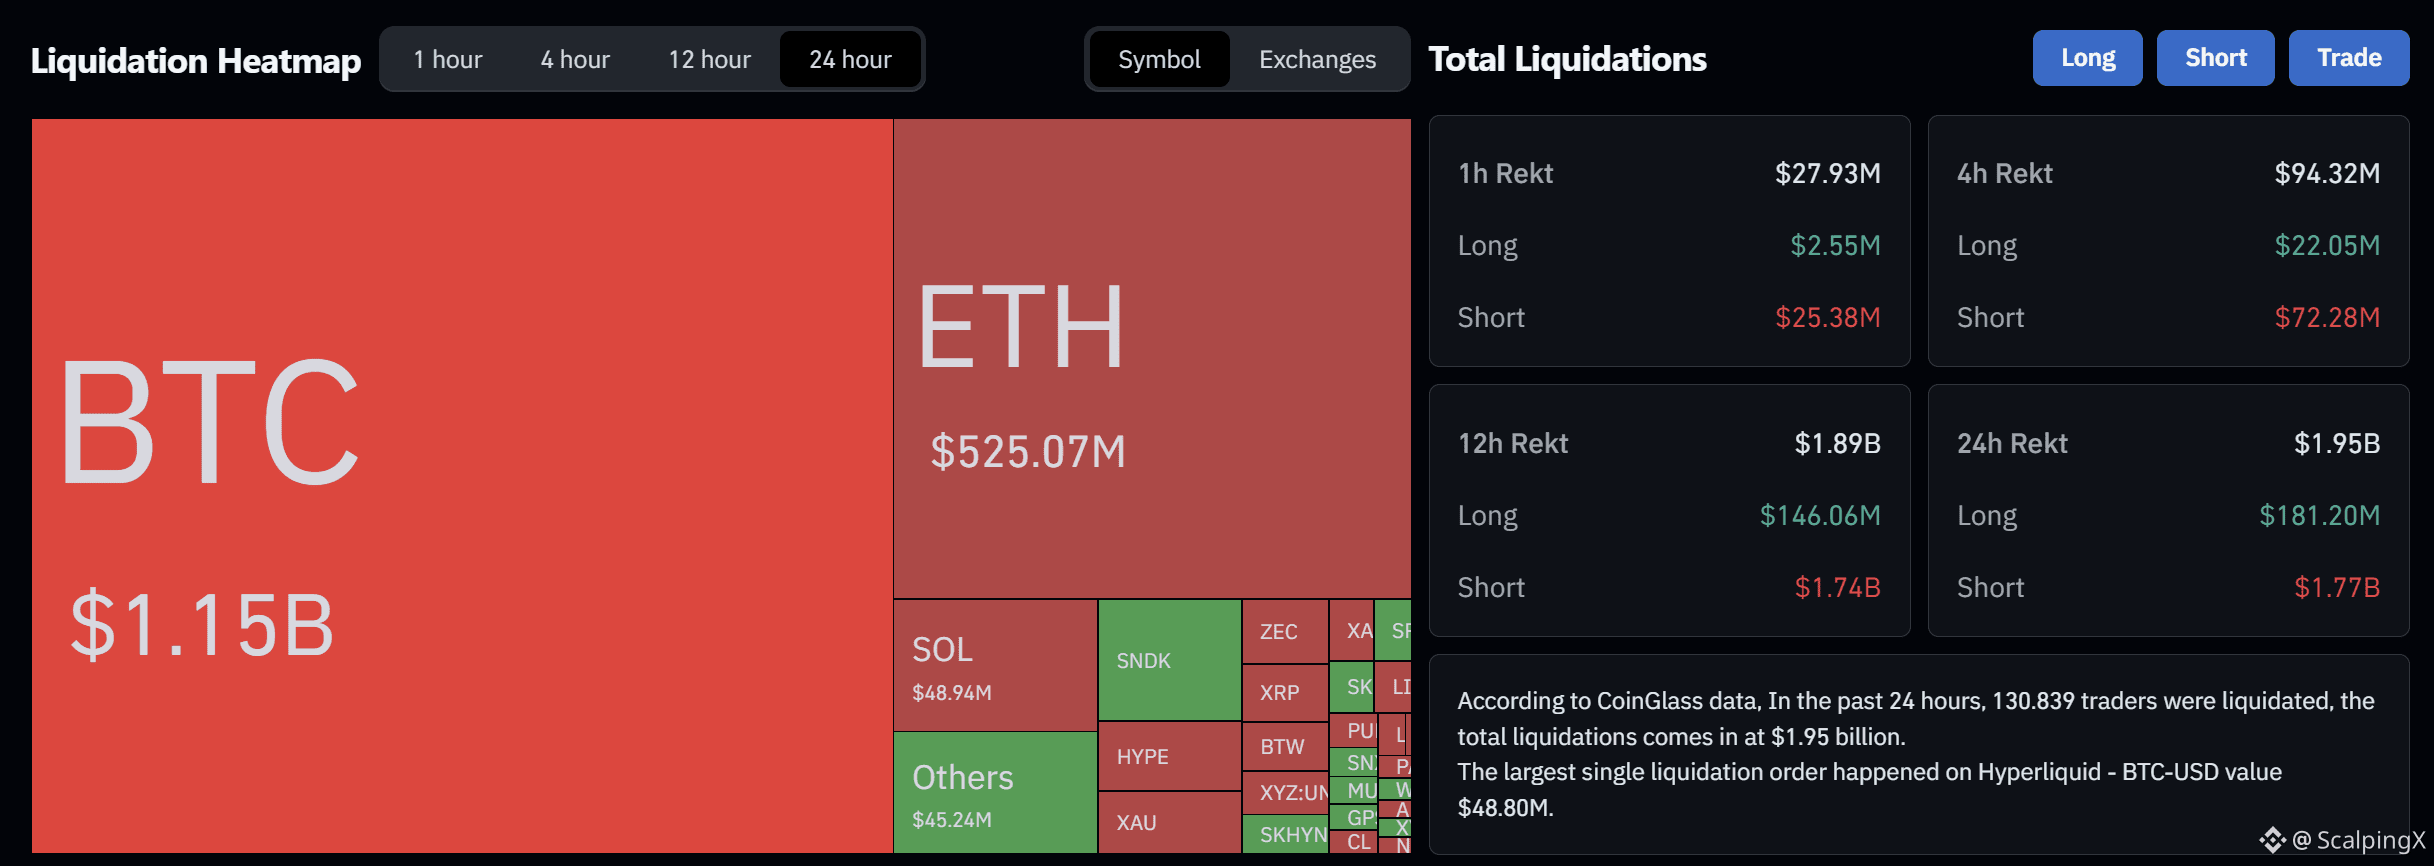Select the 1 hour timeframe tab

(x=448, y=60)
